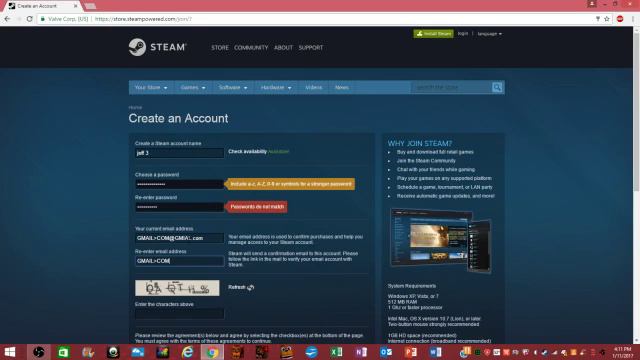Expand the Software dropdown
The height and width of the screenshot is (360, 640).
(233, 87)
